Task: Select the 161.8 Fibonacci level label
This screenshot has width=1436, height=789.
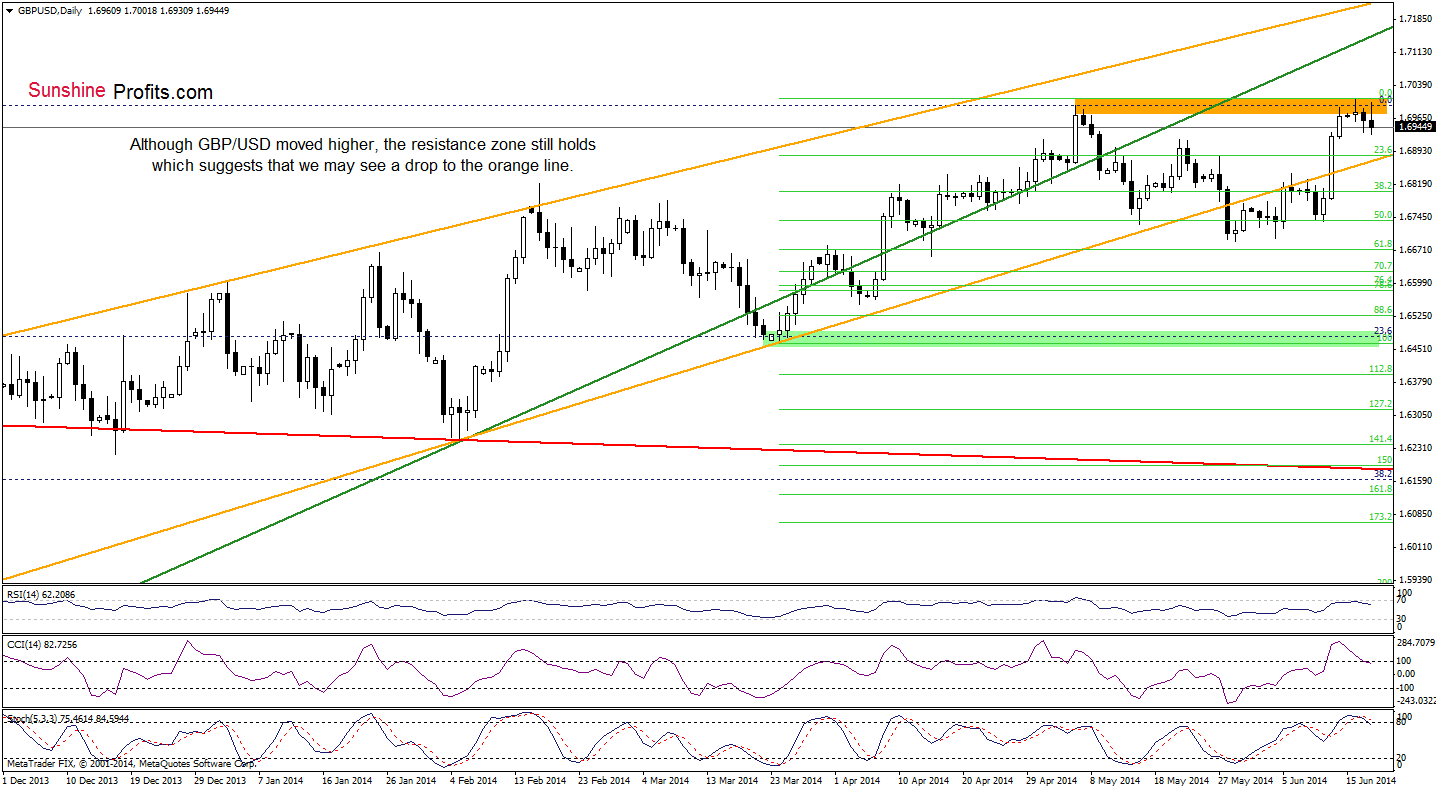Action: click(1381, 489)
